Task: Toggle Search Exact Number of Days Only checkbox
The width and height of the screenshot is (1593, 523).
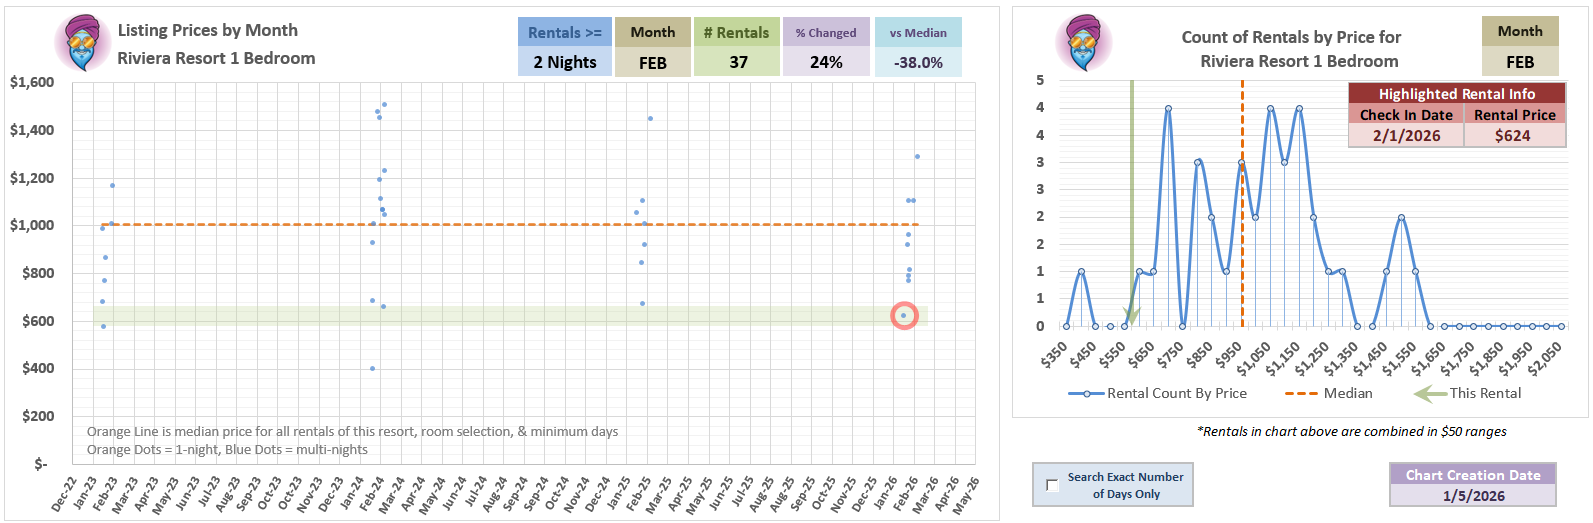Action: 1052,485
